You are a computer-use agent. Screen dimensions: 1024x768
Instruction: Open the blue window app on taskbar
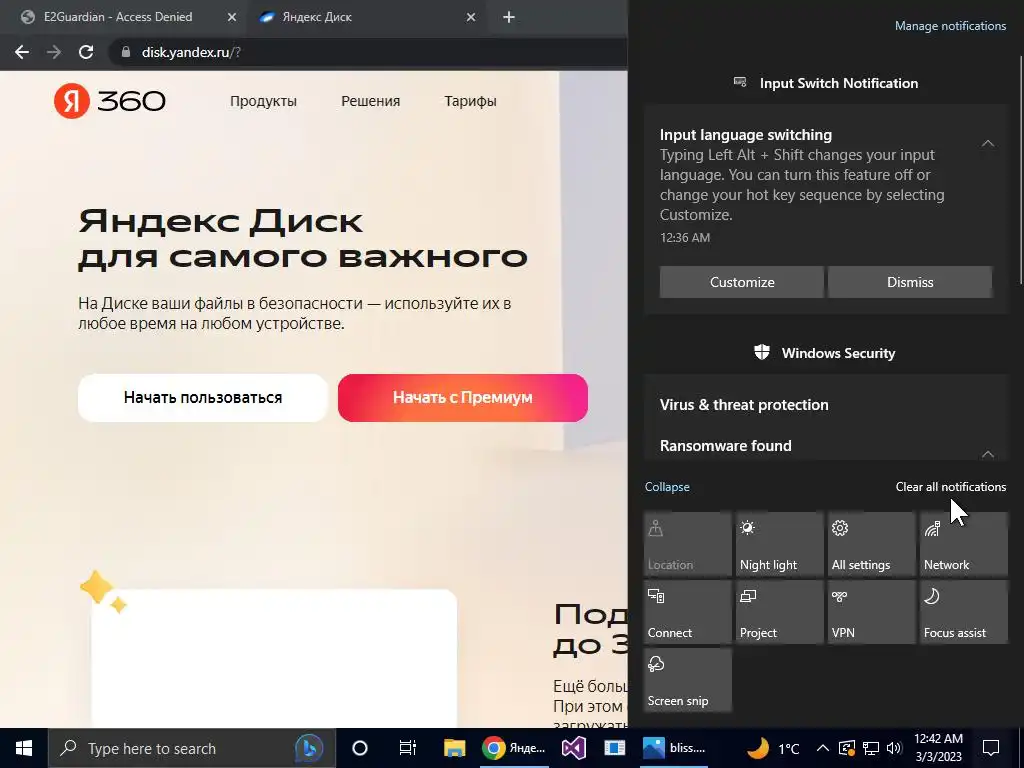[x=615, y=748]
